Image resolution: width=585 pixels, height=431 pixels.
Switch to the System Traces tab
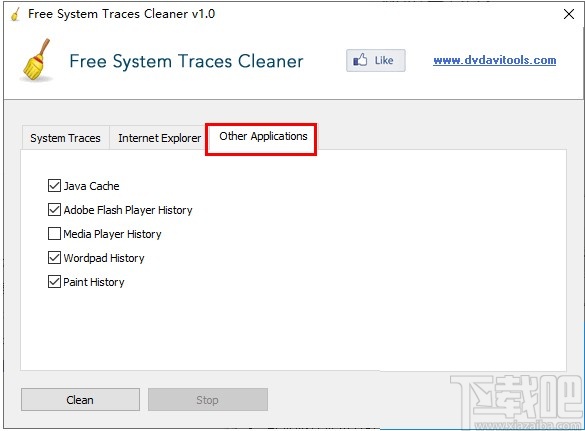[65, 138]
